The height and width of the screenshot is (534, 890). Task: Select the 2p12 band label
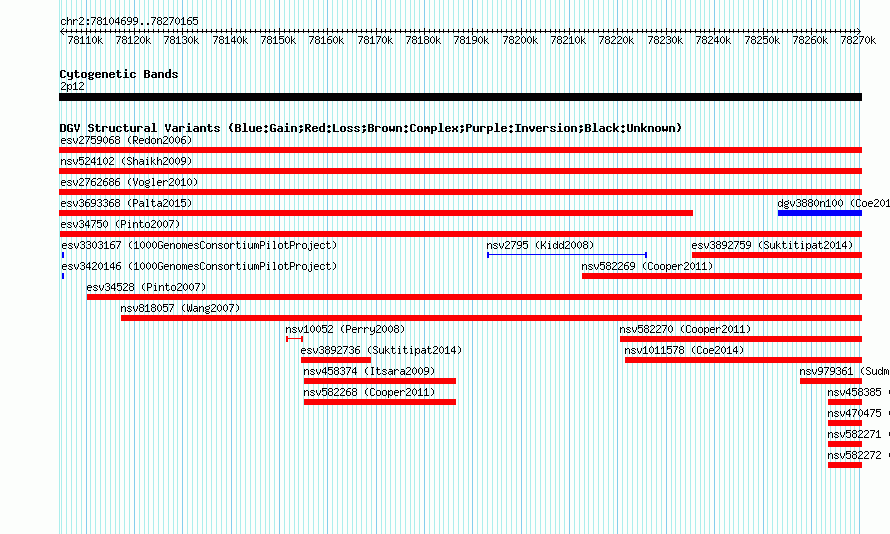tap(72, 86)
